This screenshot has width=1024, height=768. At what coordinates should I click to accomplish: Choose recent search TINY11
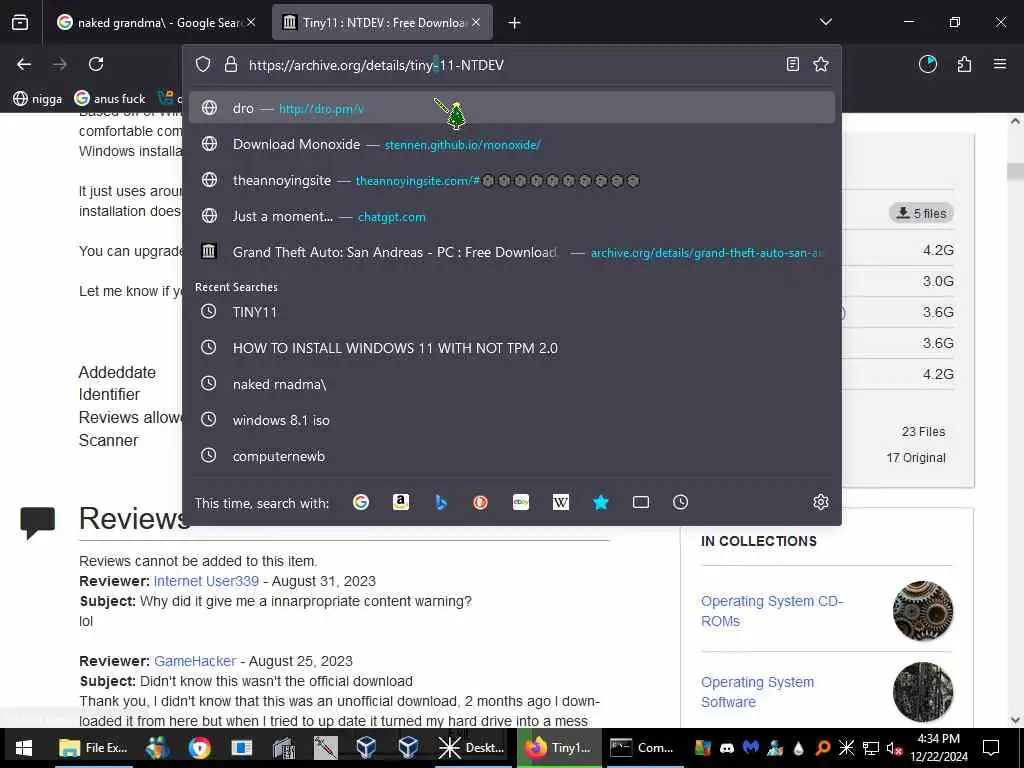[x=511, y=312]
